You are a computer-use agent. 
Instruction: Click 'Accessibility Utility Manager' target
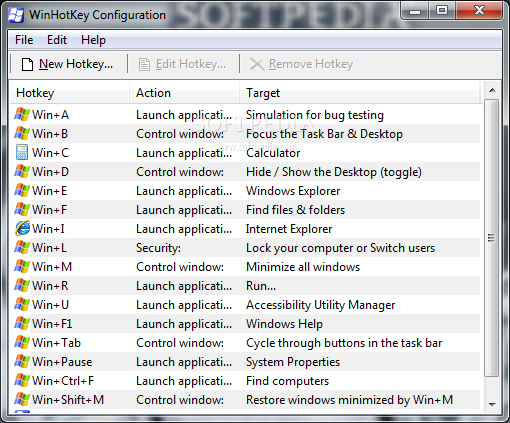(x=321, y=305)
